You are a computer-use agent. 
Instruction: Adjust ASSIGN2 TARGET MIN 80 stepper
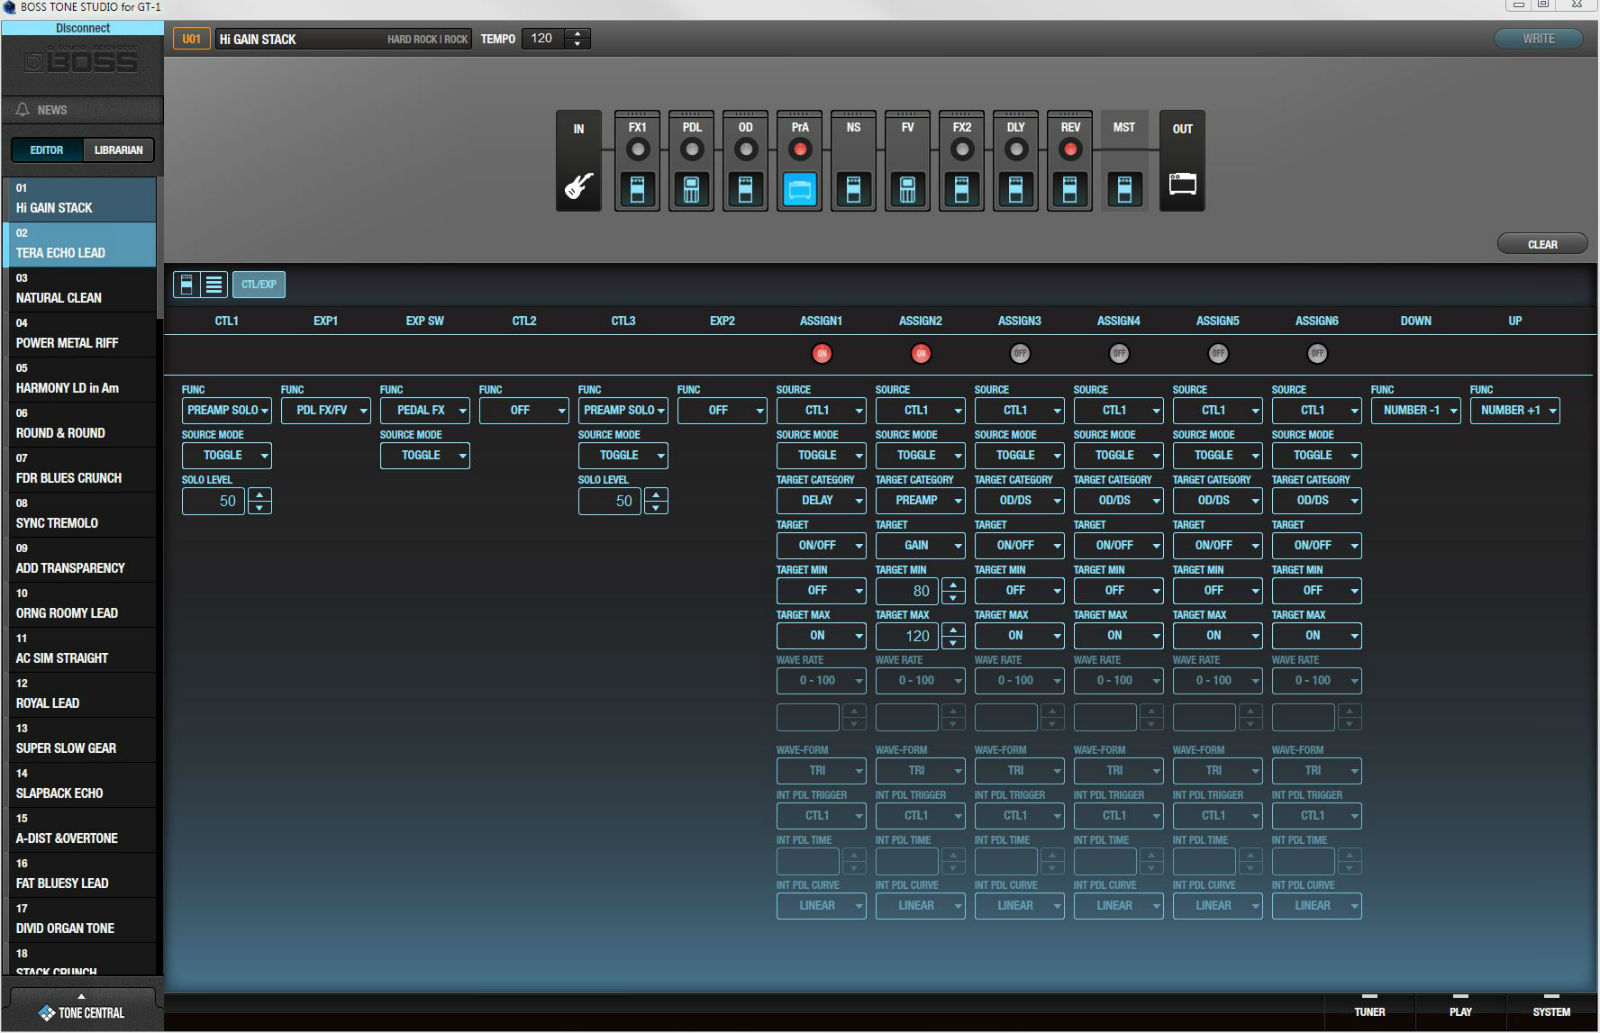pos(953,590)
